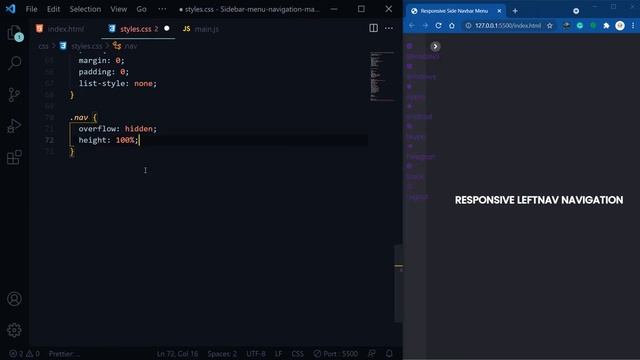Open the File menu
The width and height of the screenshot is (640, 360).
[31, 9]
